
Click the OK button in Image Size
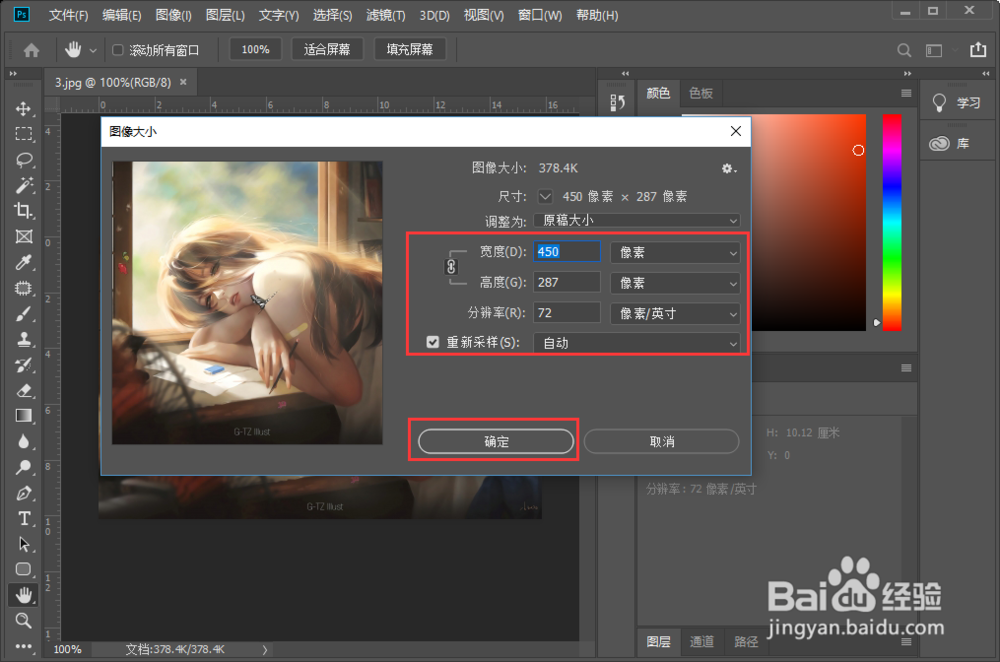tap(496, 441)
